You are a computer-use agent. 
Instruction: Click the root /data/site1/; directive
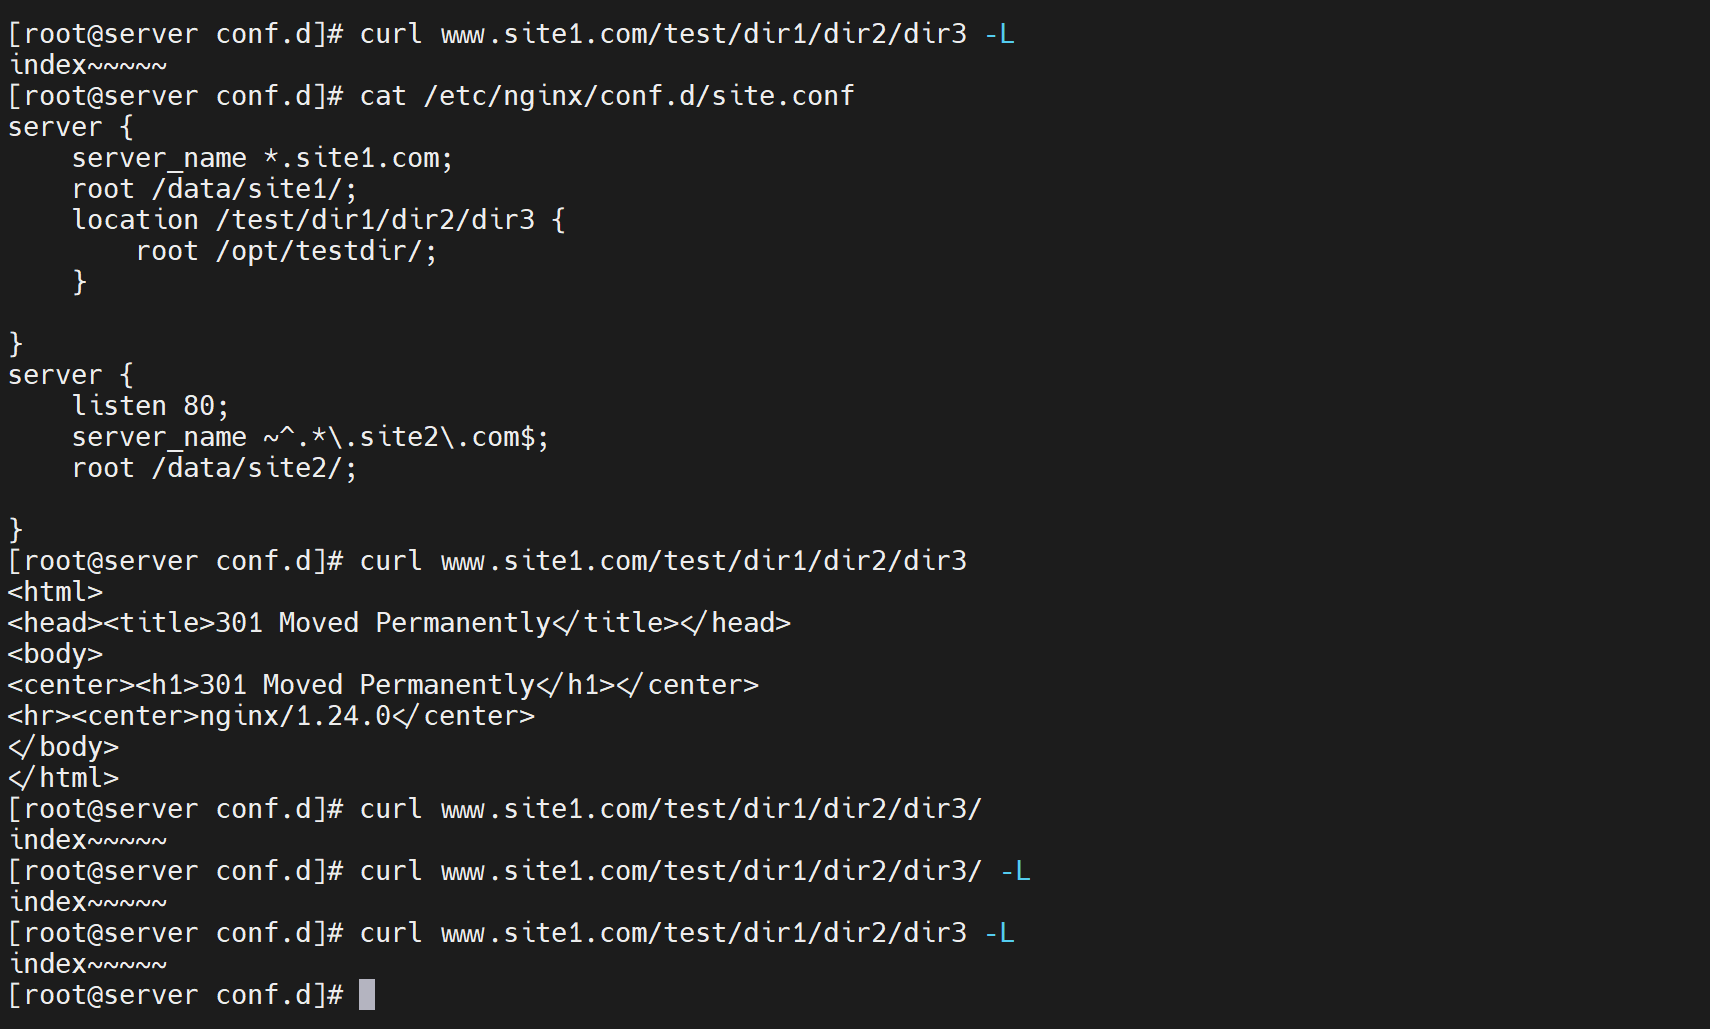click(214, 189)
